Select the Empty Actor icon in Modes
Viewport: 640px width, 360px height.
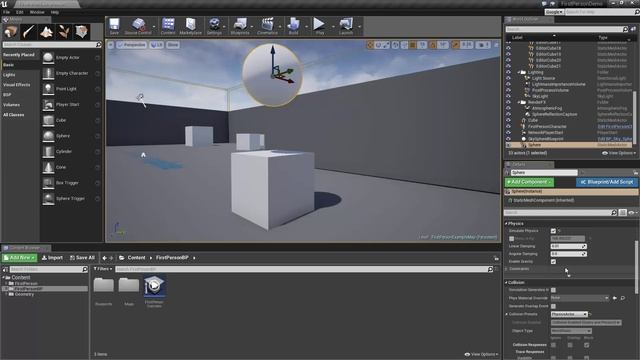[48, 58]
